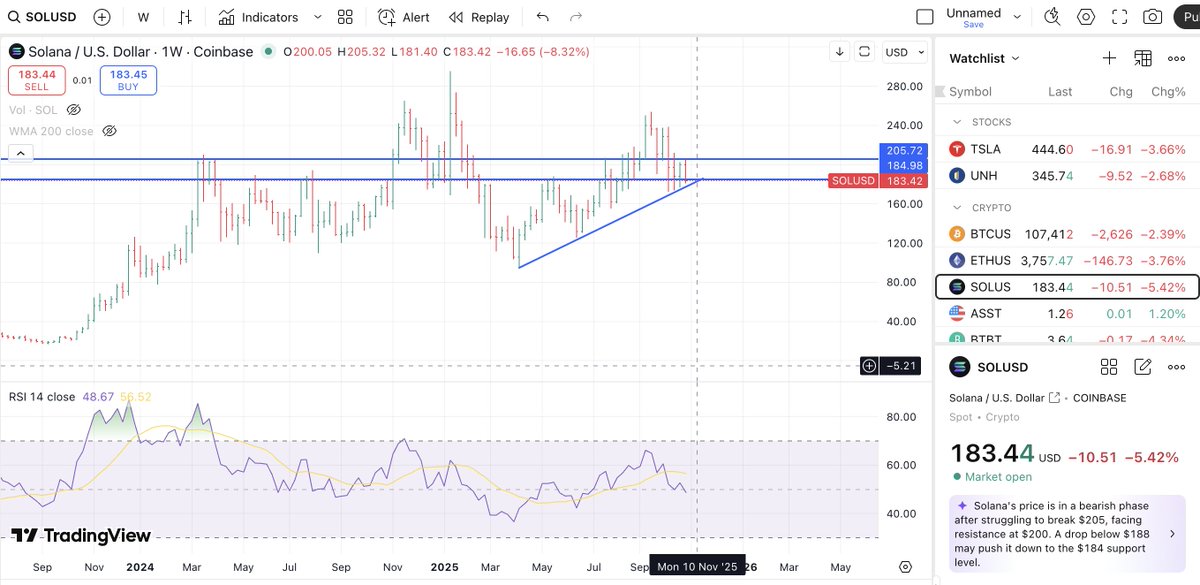Click the SELL 183.44 button

[36, 80]
